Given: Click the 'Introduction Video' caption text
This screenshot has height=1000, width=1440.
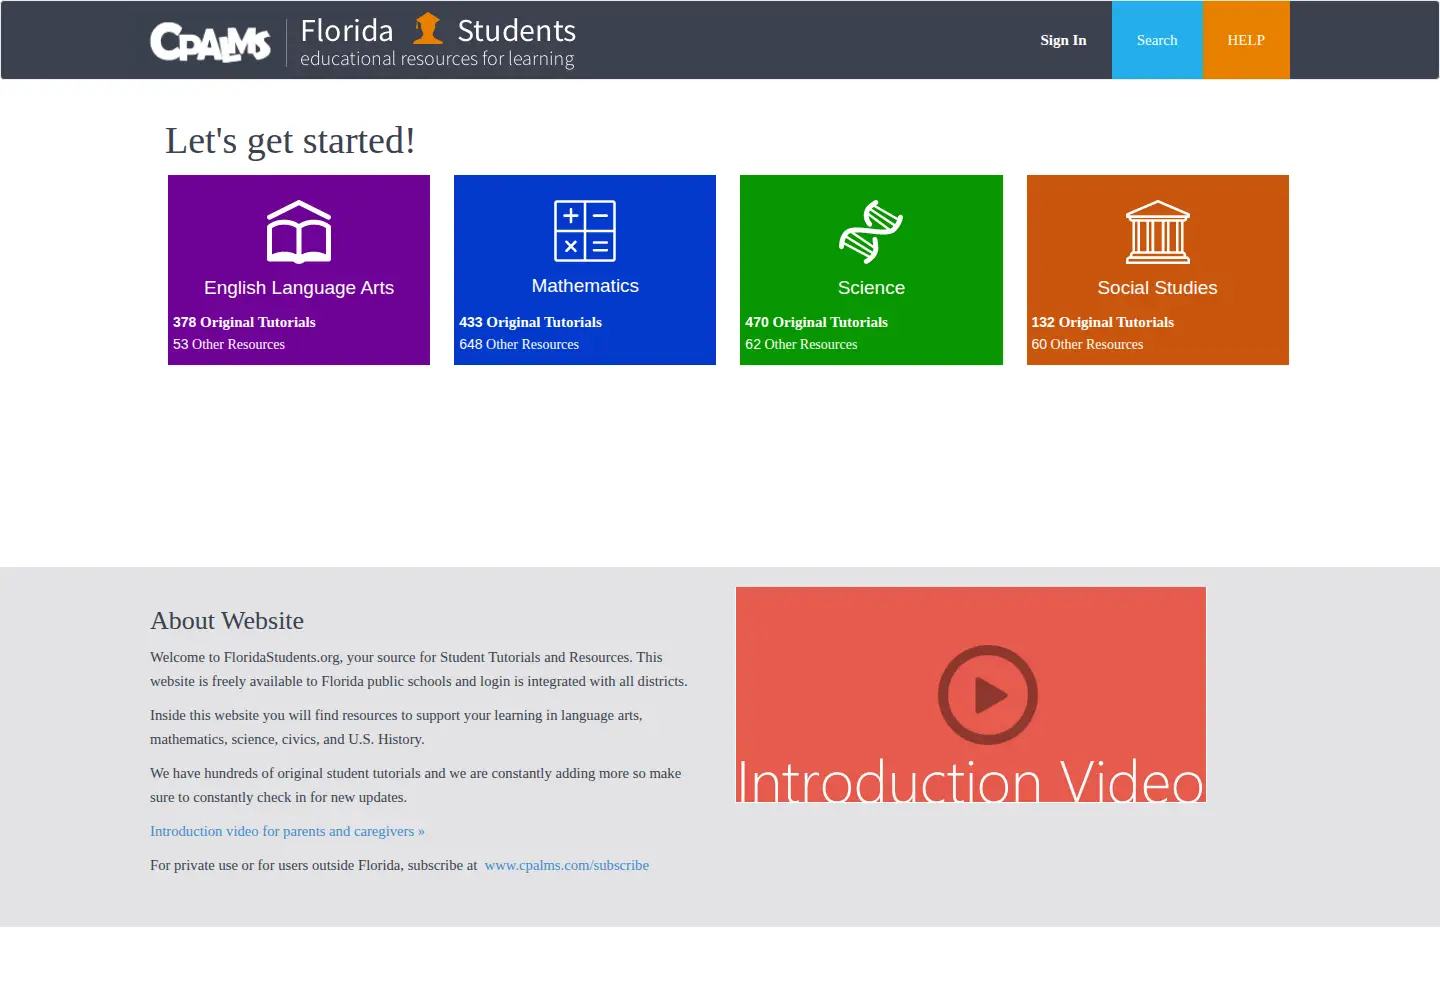Looking at the screenshot, I should coord(971,781).
